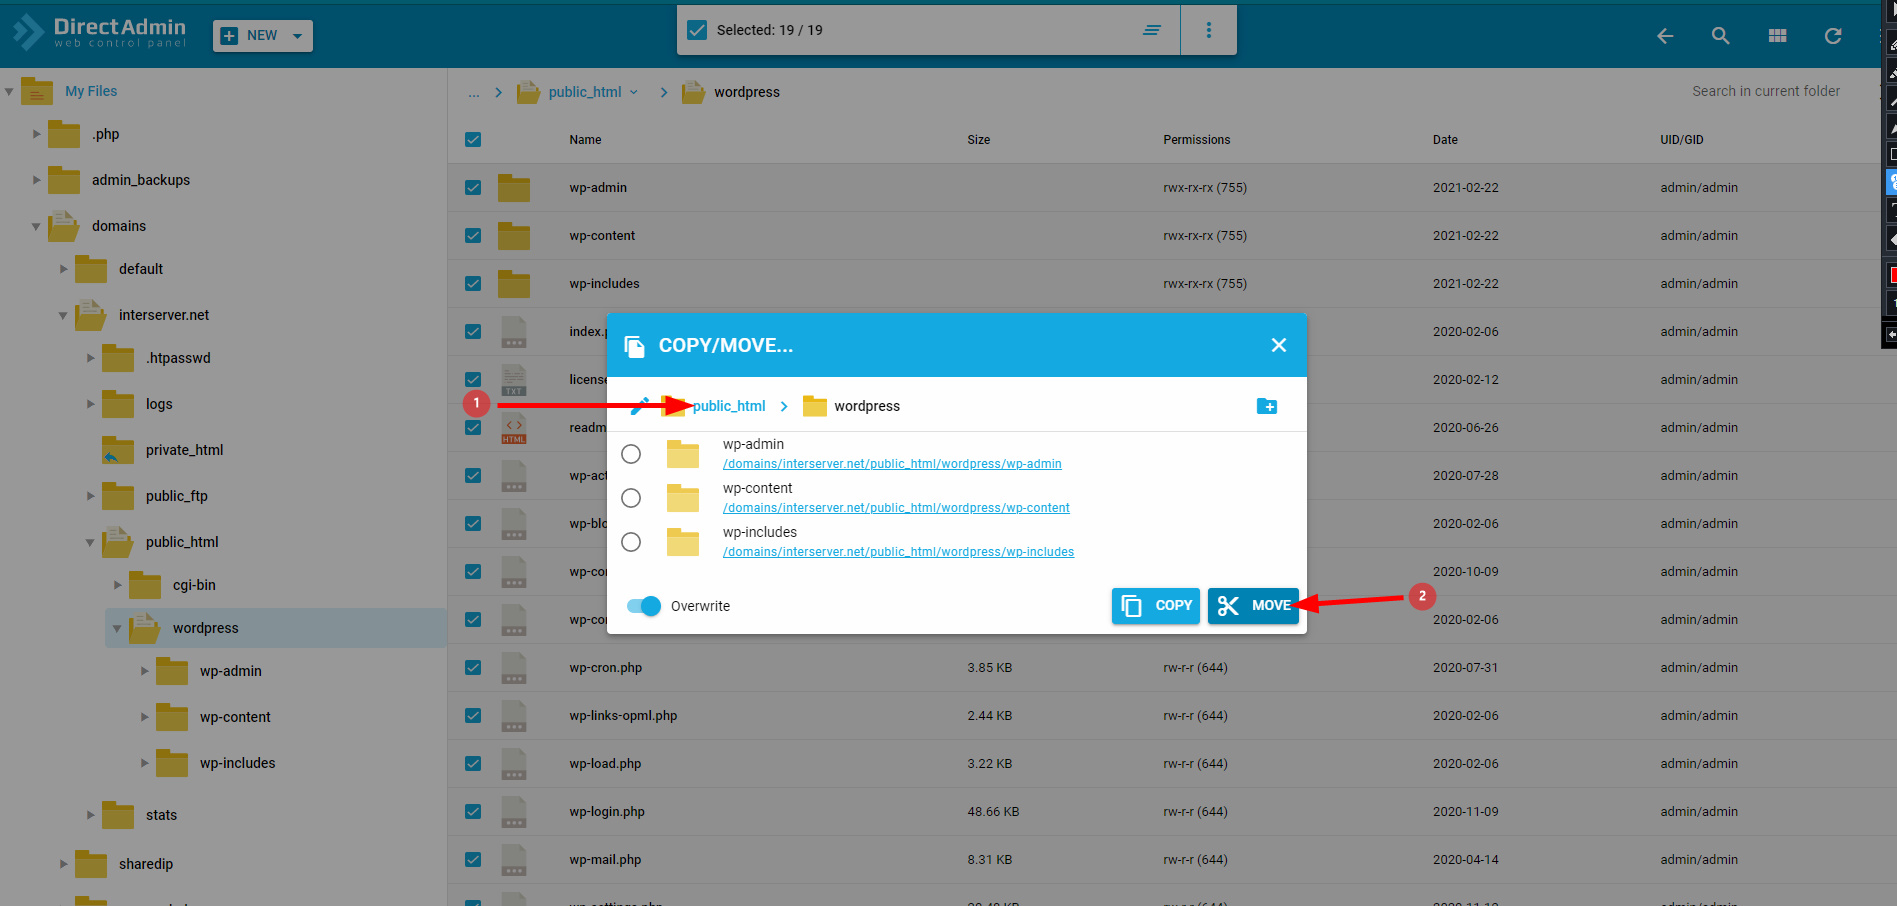Sort the file list by Name column

(585, 140)
